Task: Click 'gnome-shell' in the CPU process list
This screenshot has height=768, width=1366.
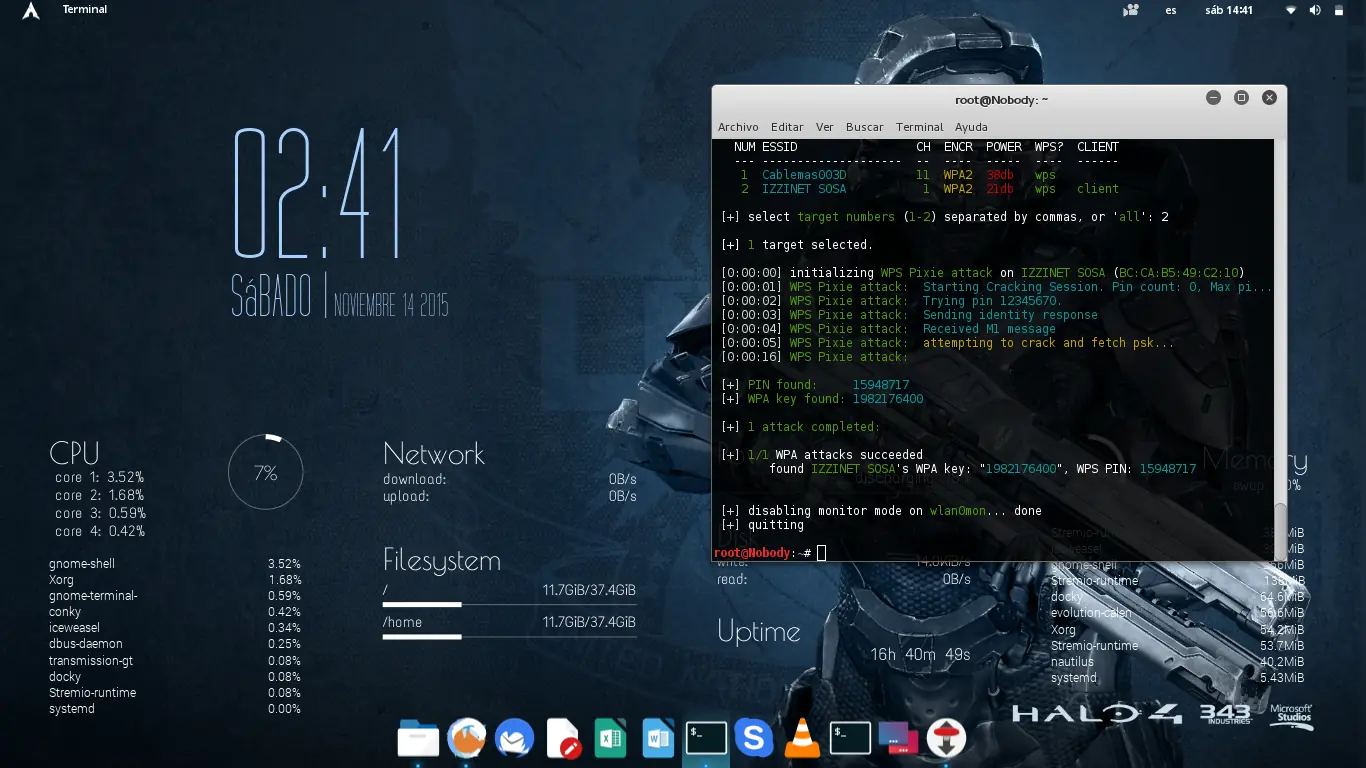Action: (x=82, y=564)
